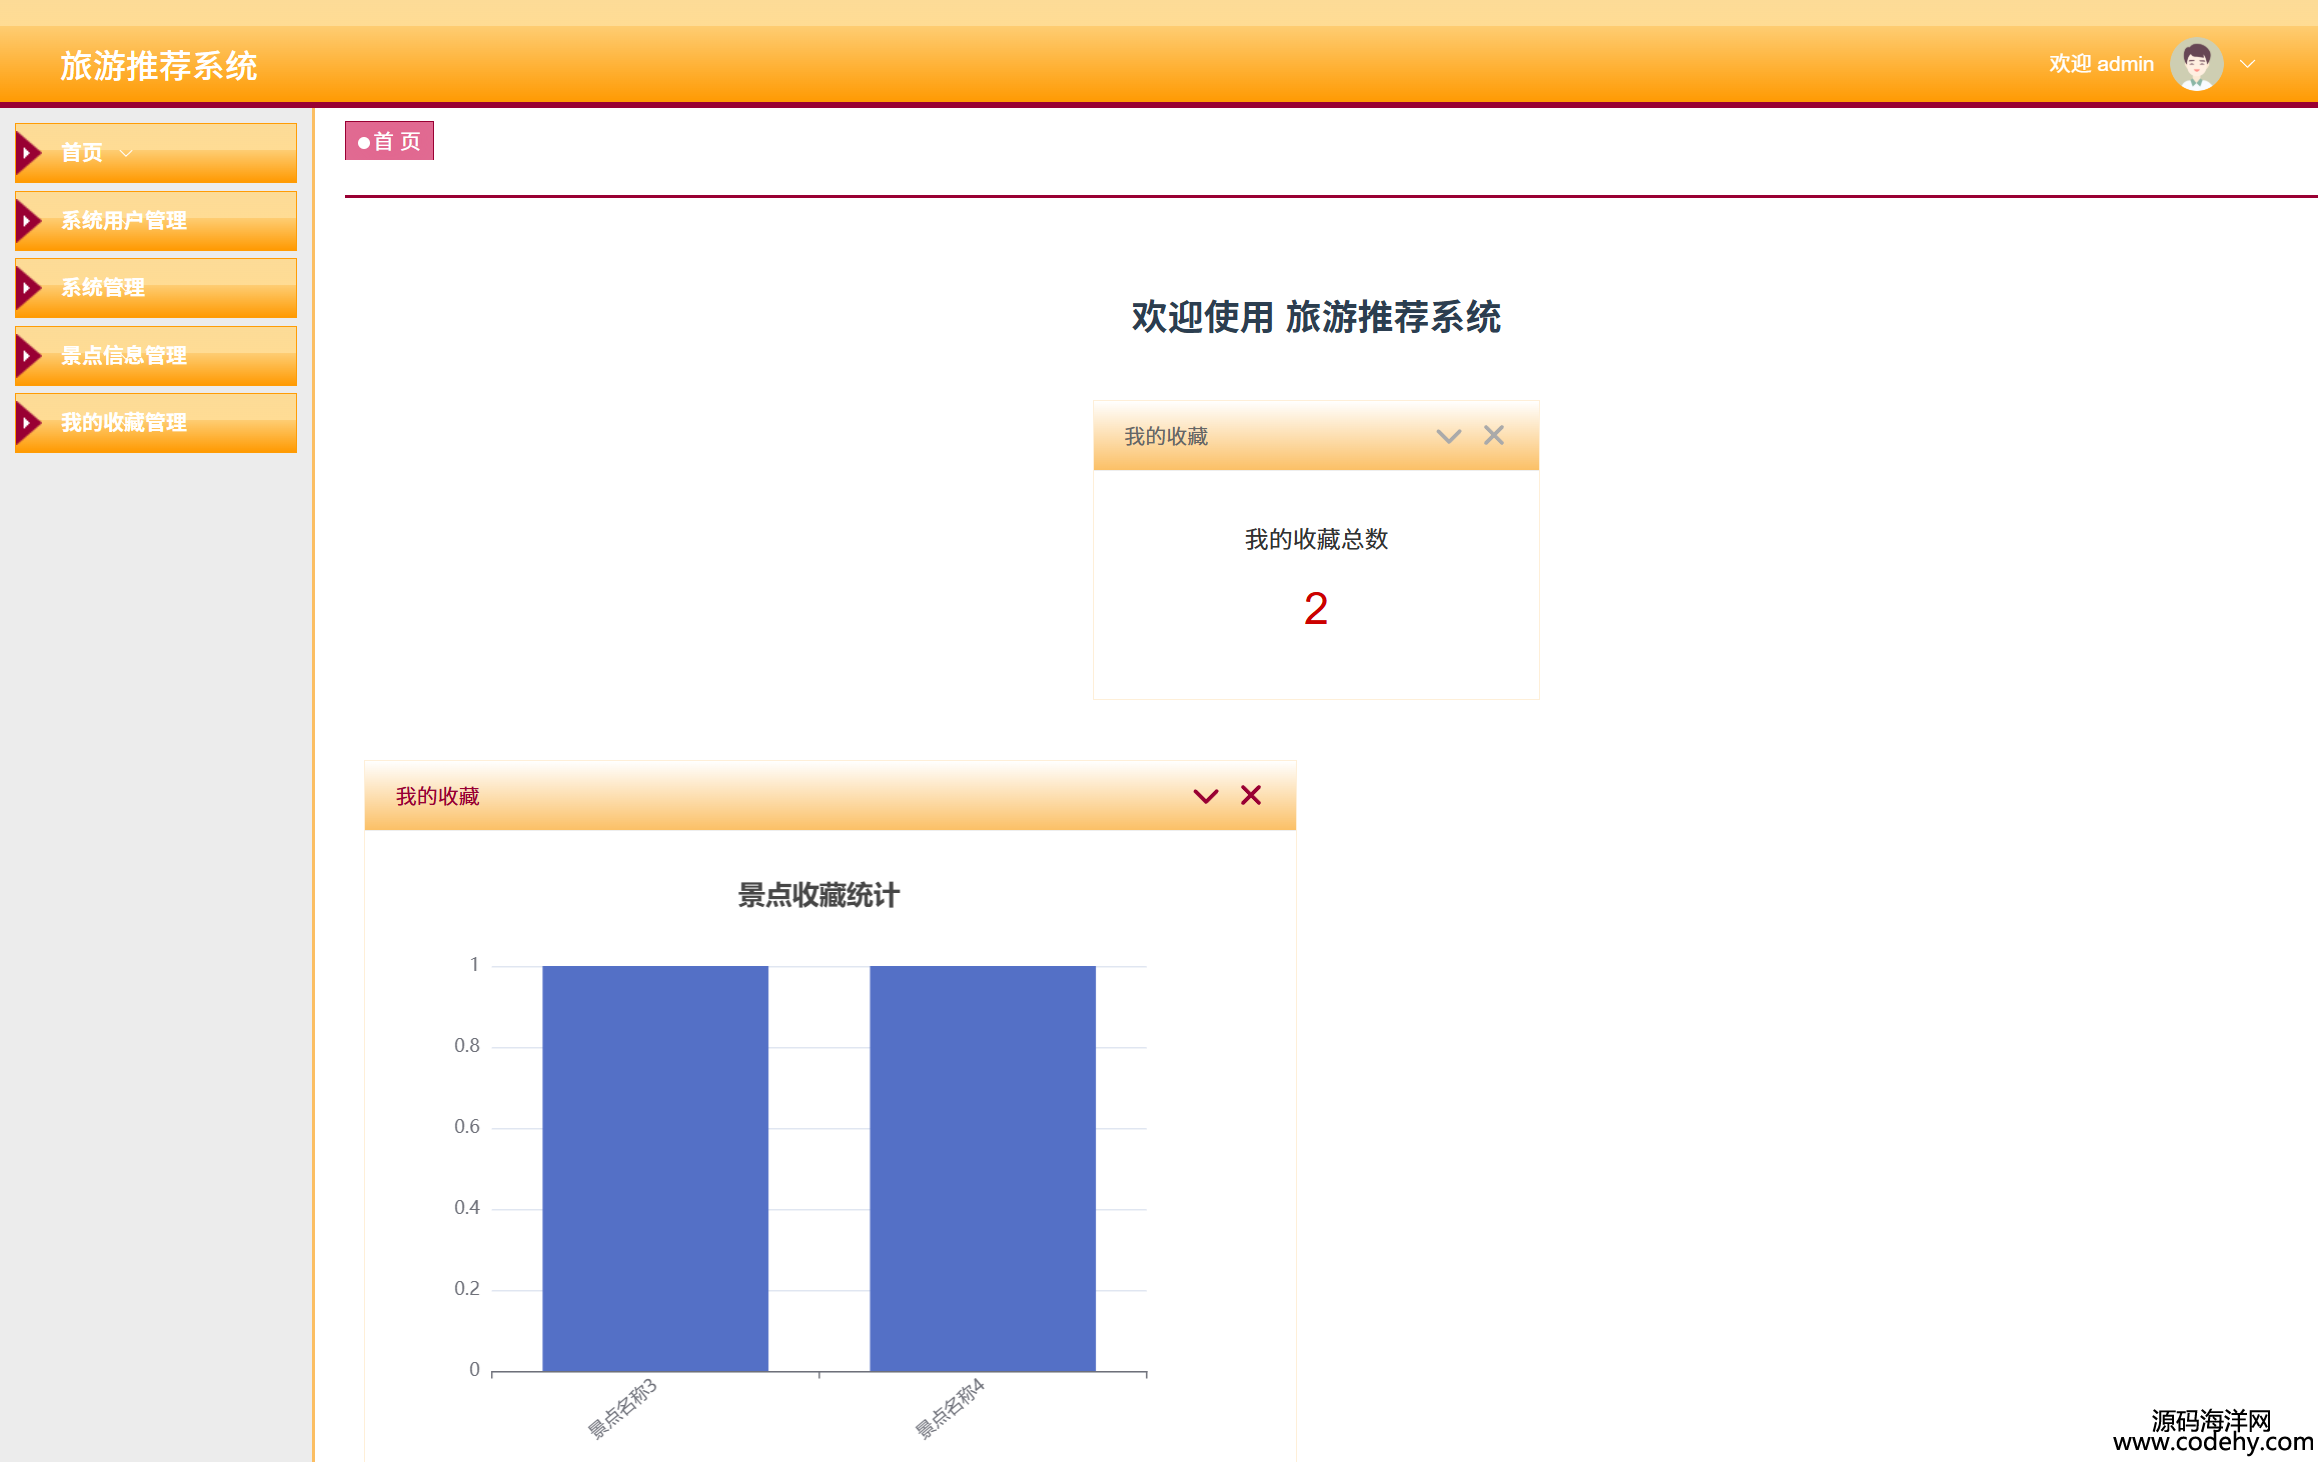Open 景点信息管理 sidebar menu
Viewport: 2318px width, 1462px height.
(x=124, y=356)
